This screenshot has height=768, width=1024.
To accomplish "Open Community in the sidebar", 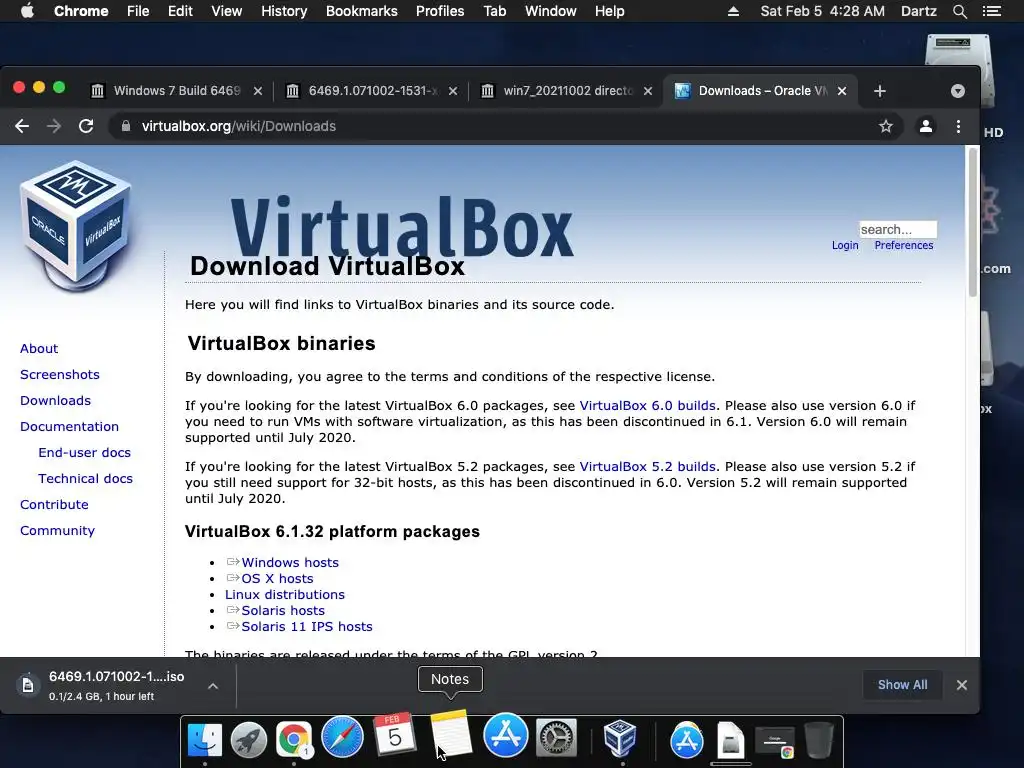I will point(57,531).
